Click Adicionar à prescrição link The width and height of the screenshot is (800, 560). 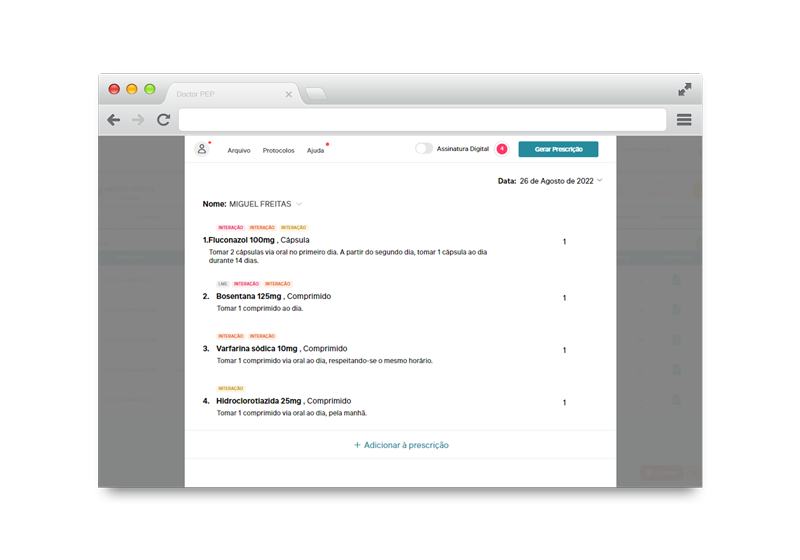point(401,445)
